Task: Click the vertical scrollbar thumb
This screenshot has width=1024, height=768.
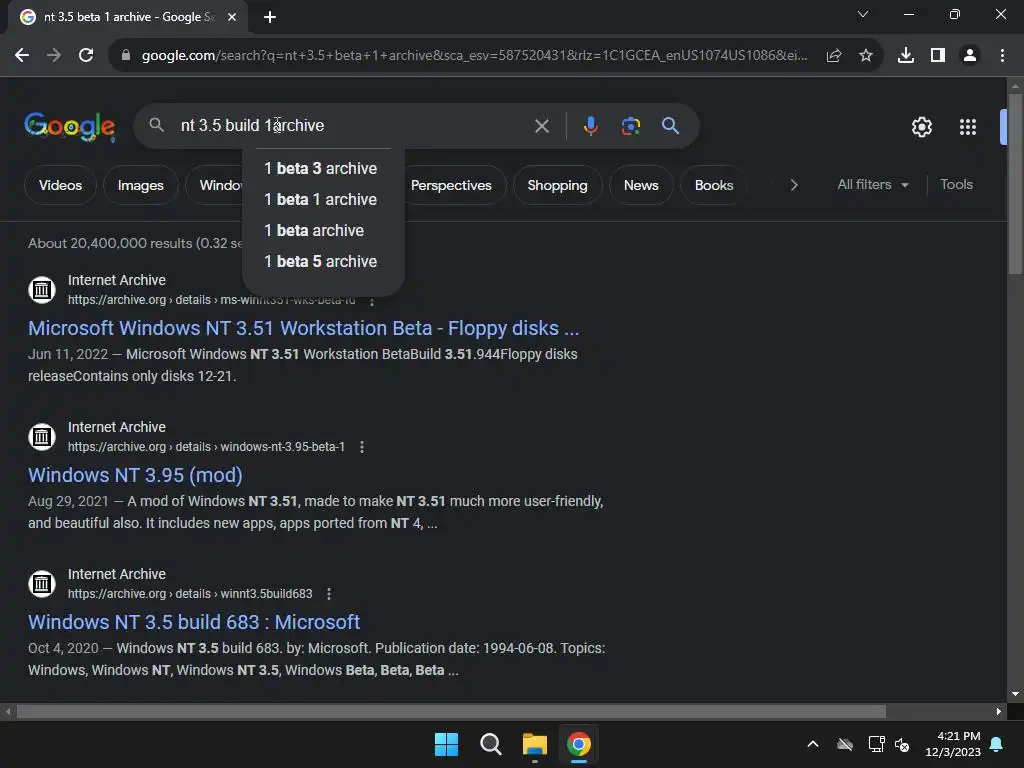Action: tap(1015, 184)
